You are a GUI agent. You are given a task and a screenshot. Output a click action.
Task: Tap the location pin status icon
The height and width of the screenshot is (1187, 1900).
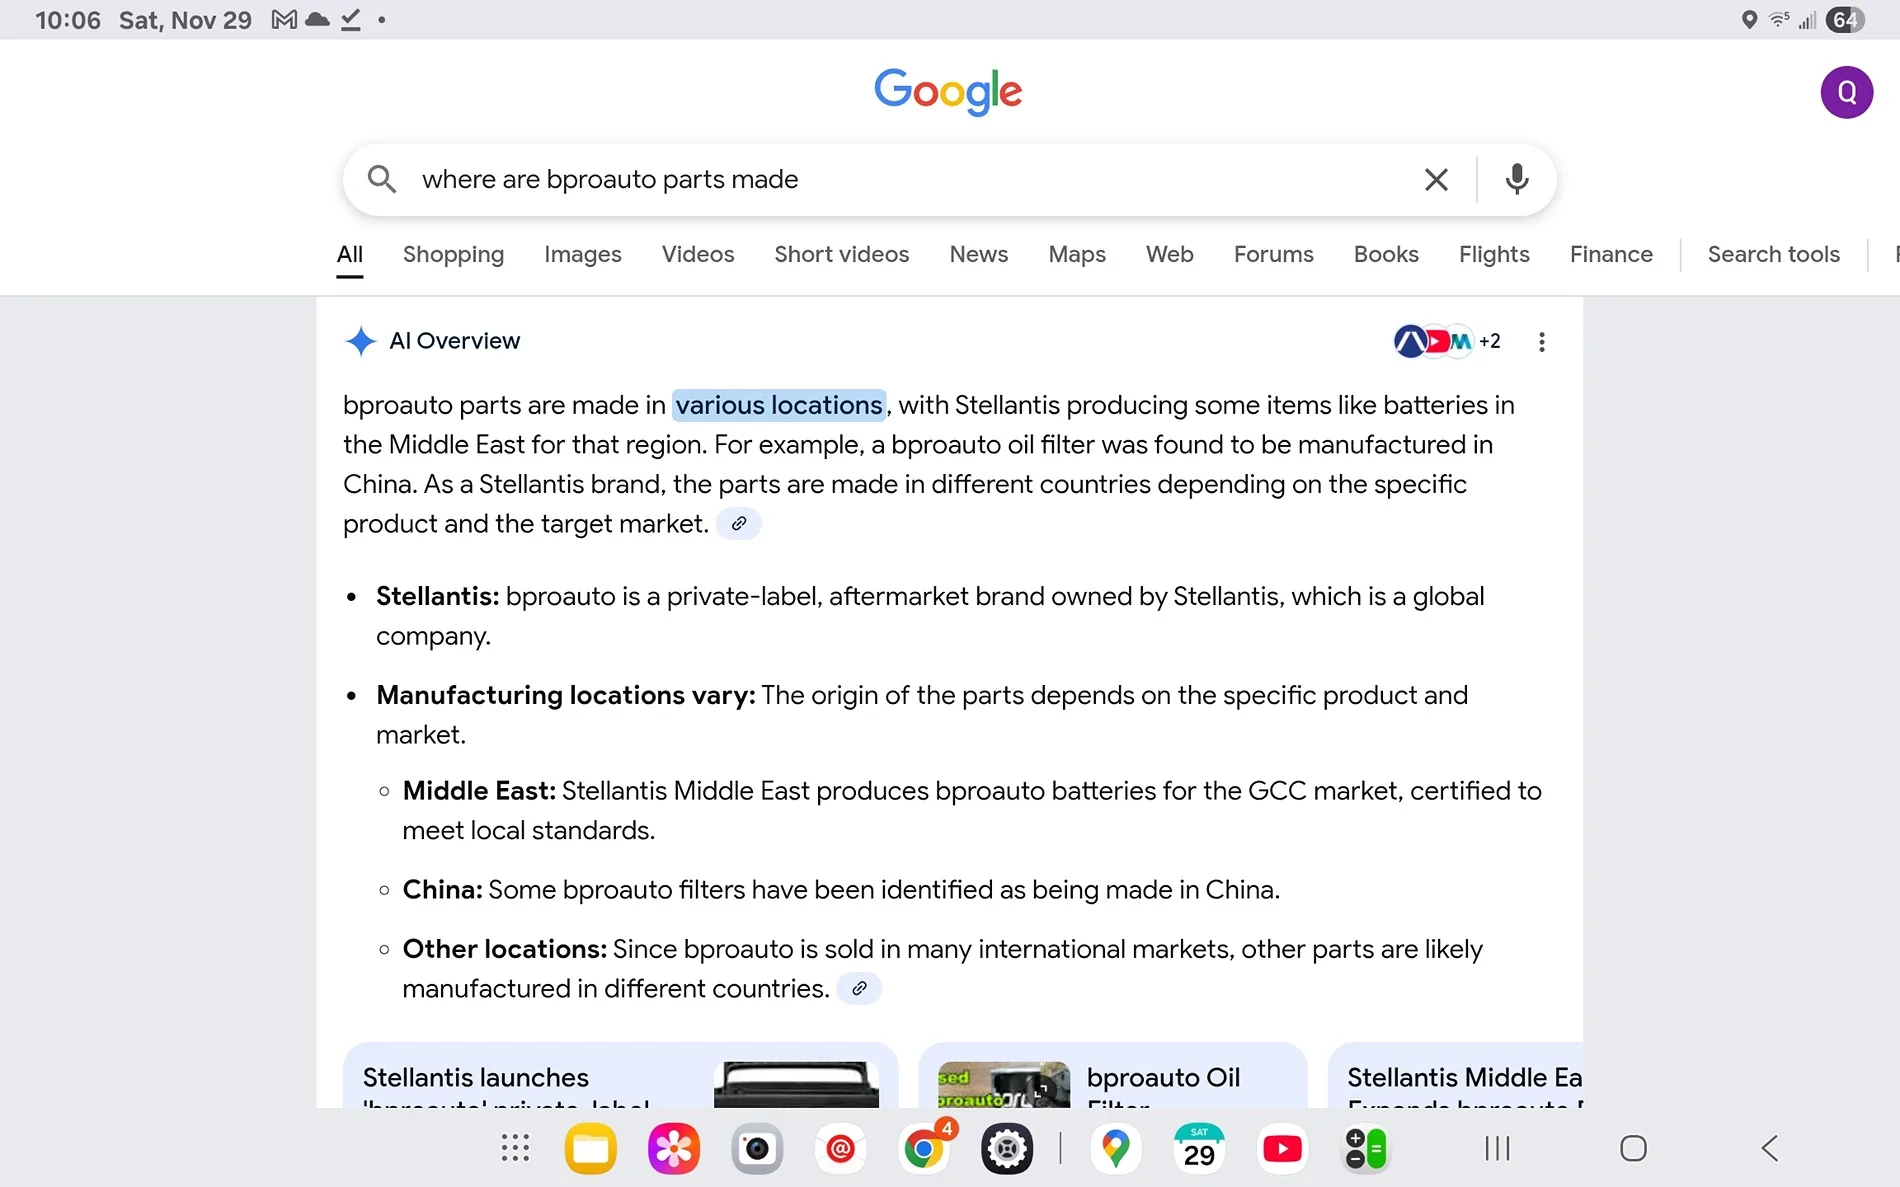tap(1749, 19)
